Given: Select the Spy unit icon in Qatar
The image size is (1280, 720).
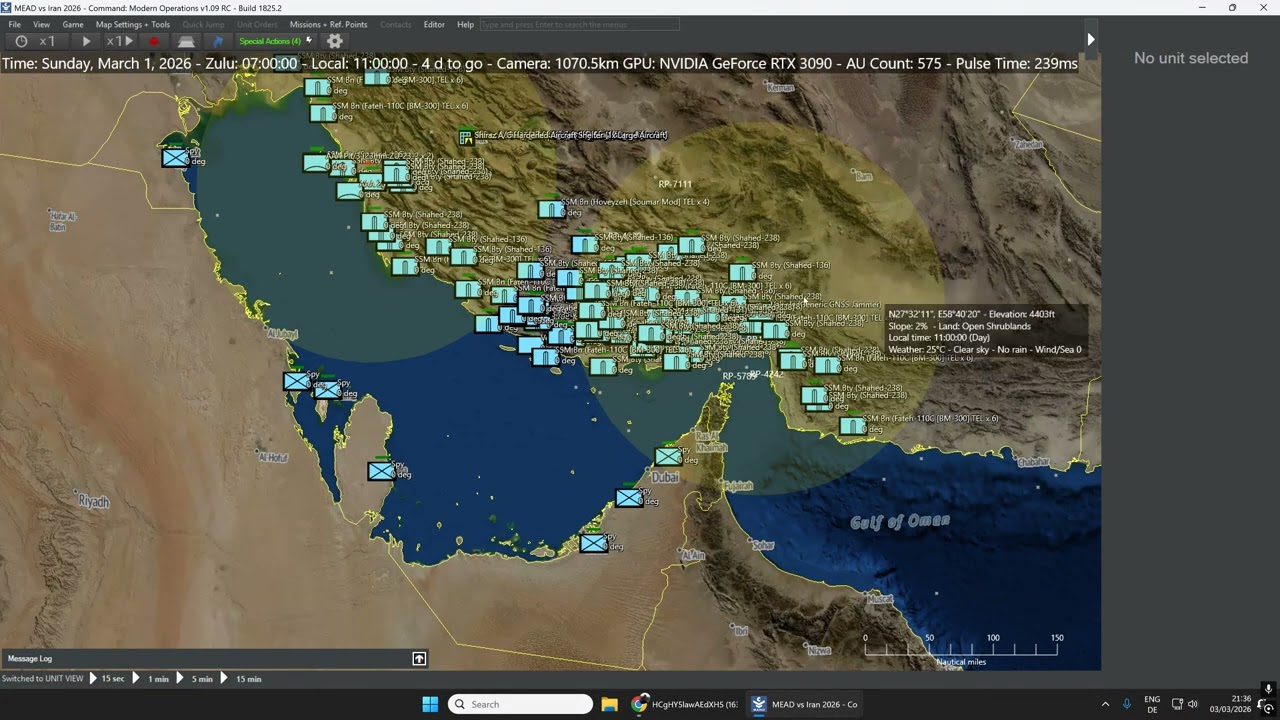Looking at the screenshot, I should [381, 470].
